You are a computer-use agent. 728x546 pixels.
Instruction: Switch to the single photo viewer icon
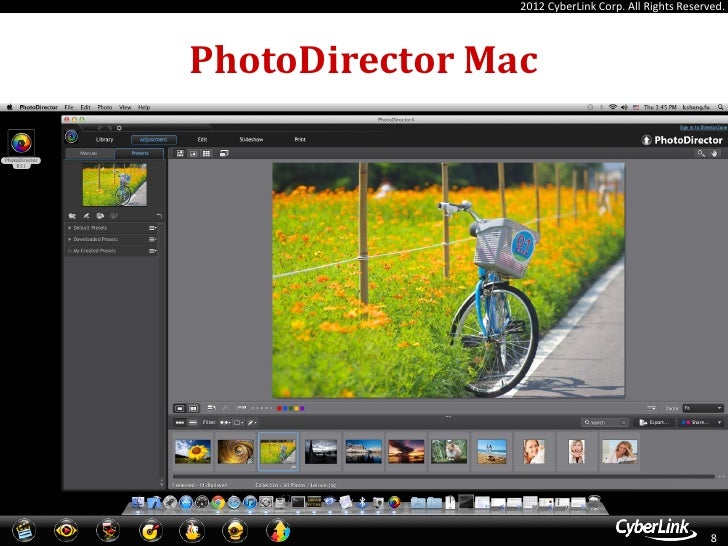(x=193, y=154)
